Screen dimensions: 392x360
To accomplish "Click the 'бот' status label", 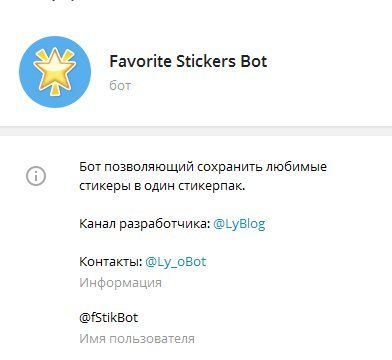I will pos(120,86).
